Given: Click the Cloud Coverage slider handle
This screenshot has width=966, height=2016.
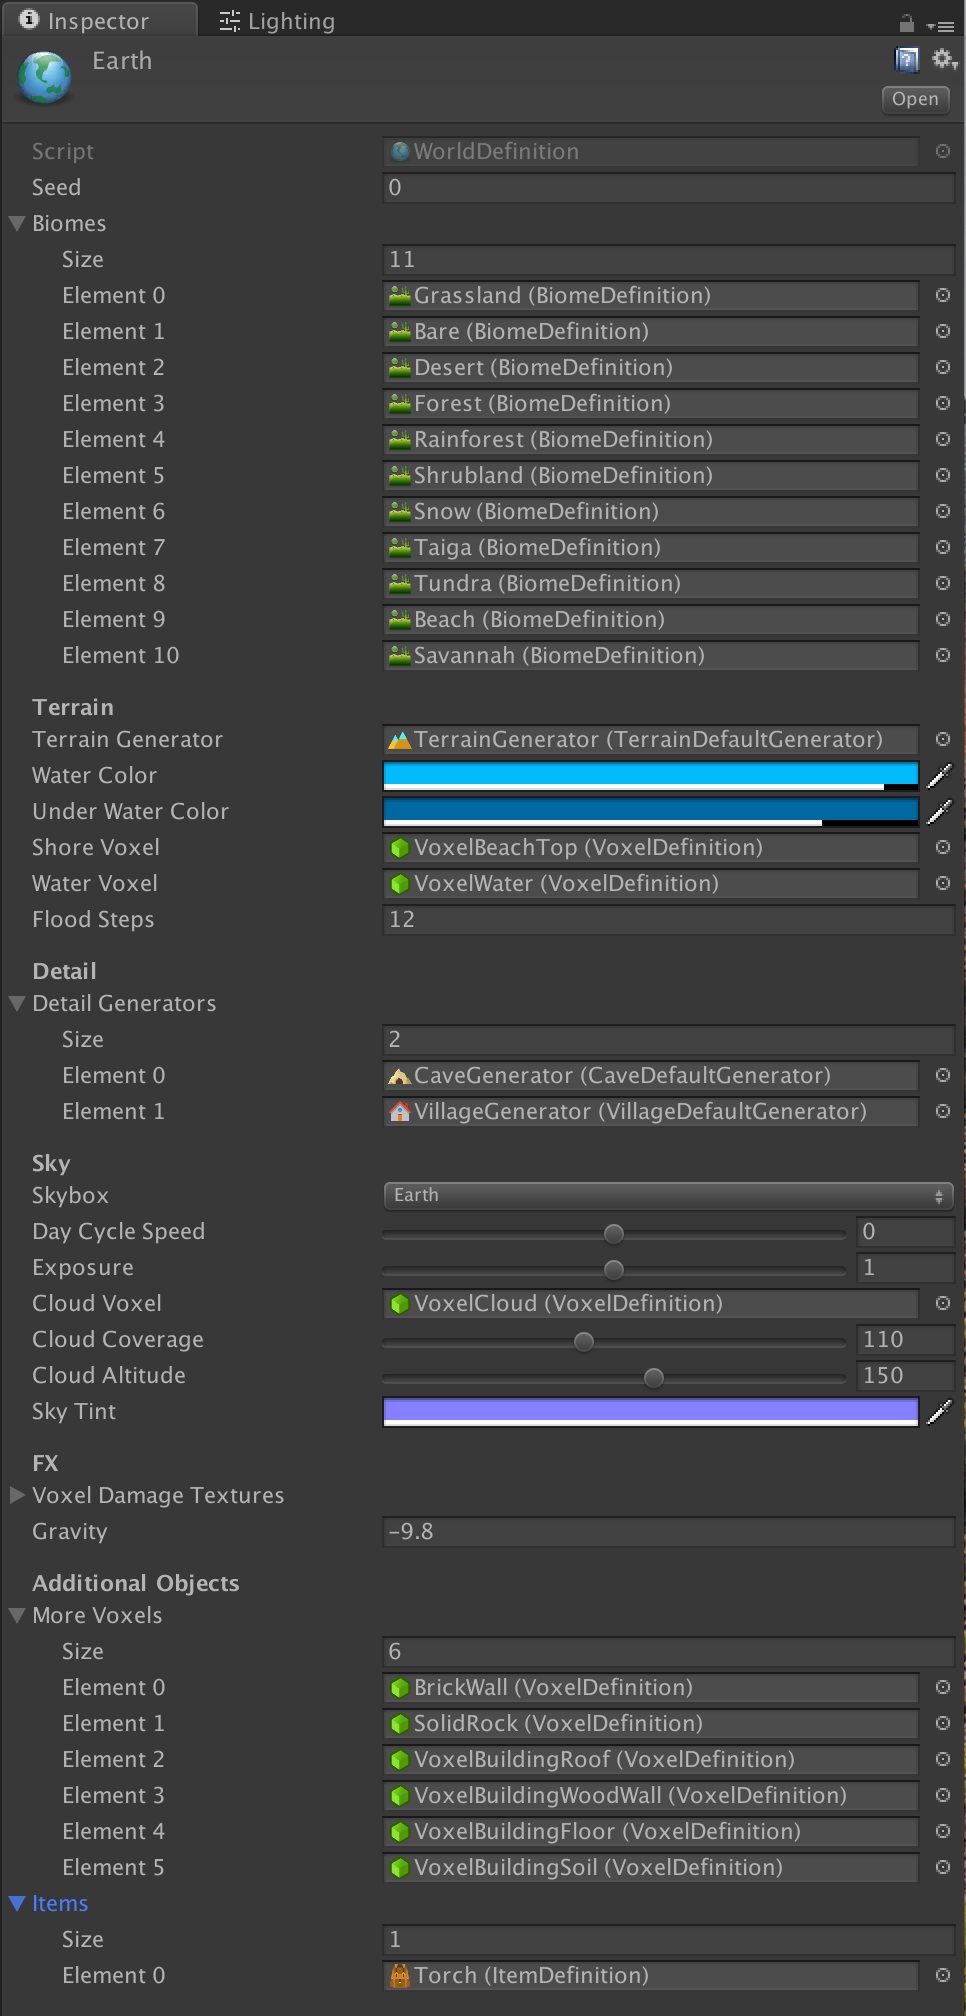Looking at the screenshot, I should (584, 1342).
